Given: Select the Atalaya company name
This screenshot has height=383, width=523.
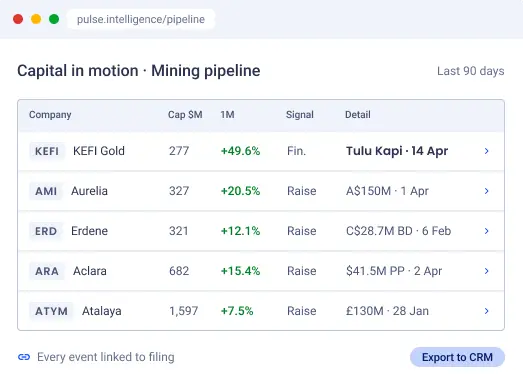Looking at the screenshot, I should 102,311.
